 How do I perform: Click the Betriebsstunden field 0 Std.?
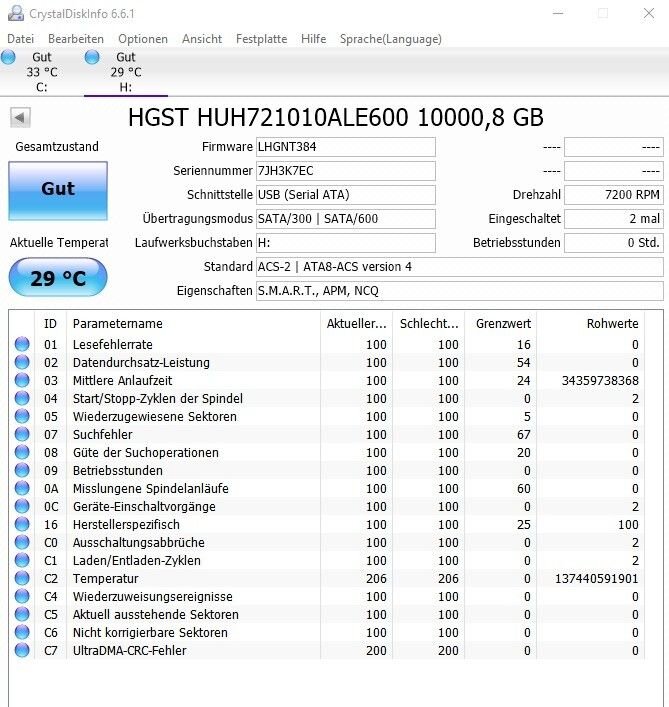click(614, 243)
